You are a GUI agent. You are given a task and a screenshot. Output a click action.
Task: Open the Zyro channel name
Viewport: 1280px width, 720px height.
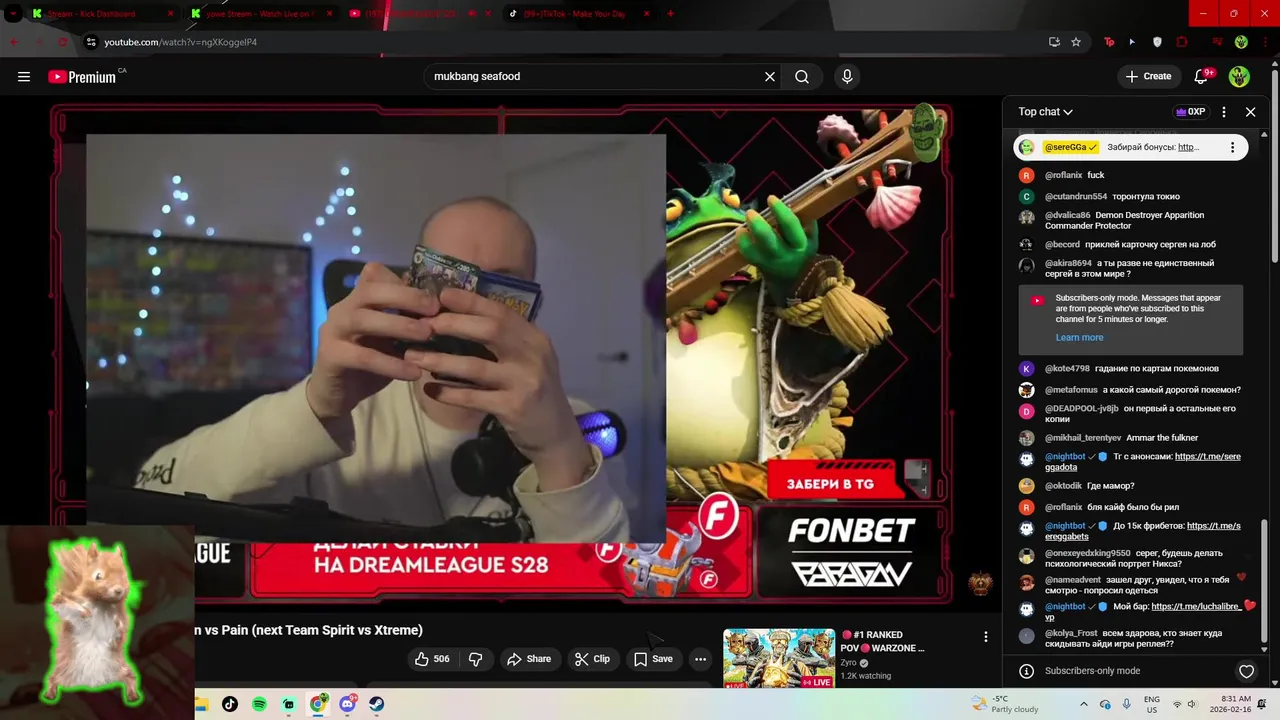[848, 662]
